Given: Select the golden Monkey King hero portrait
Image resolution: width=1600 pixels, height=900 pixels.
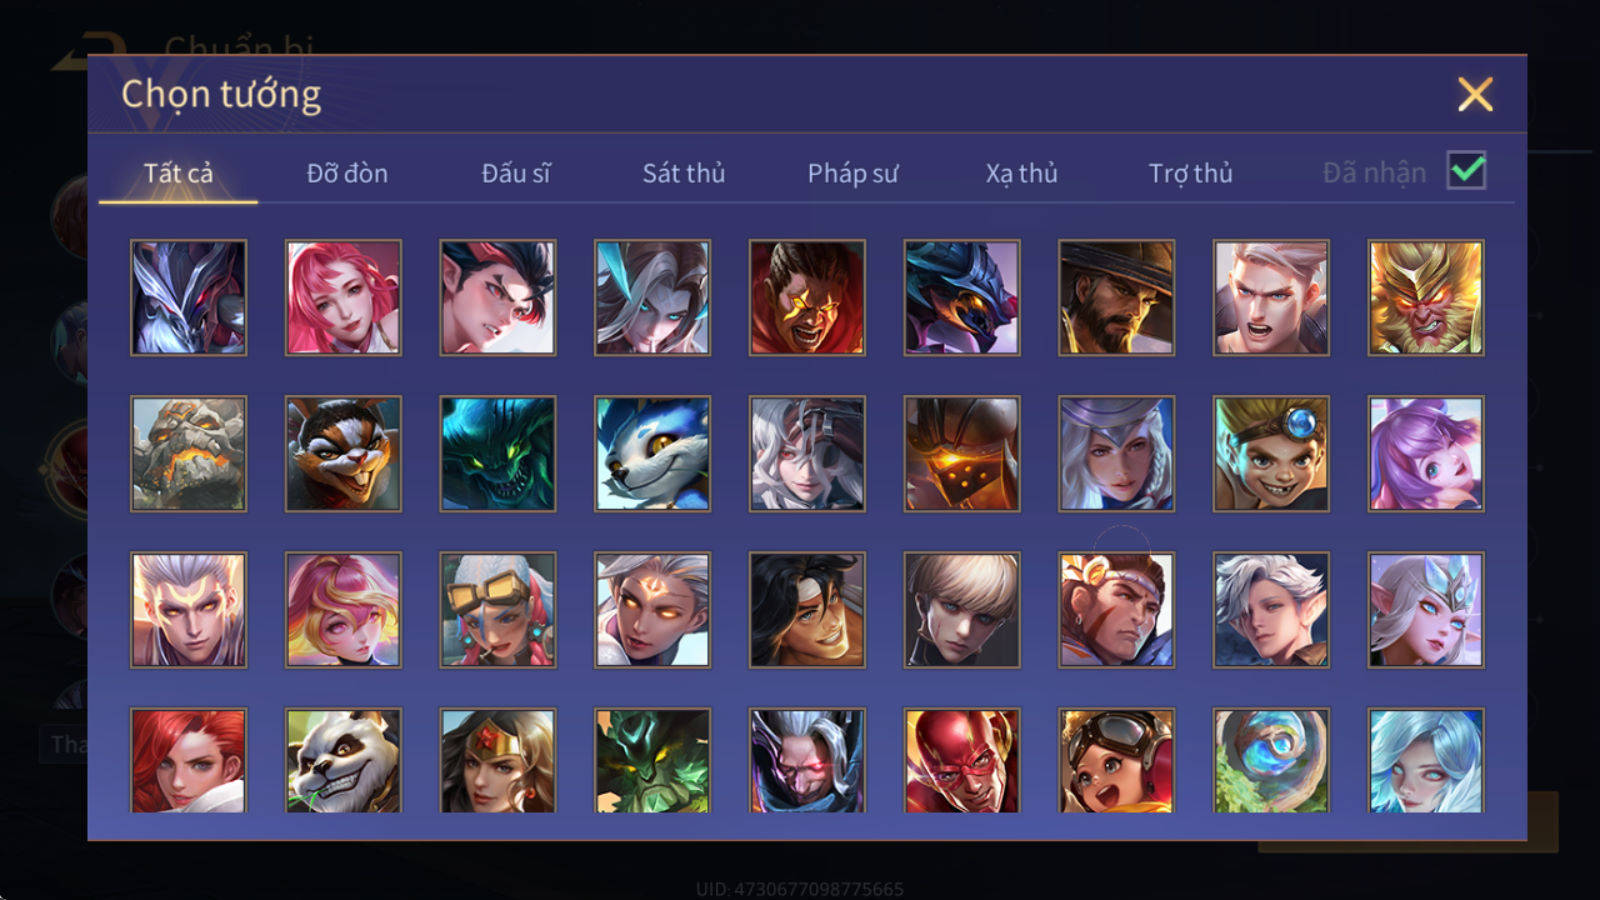Looking at the screenshot, I should pos(1426,297).
